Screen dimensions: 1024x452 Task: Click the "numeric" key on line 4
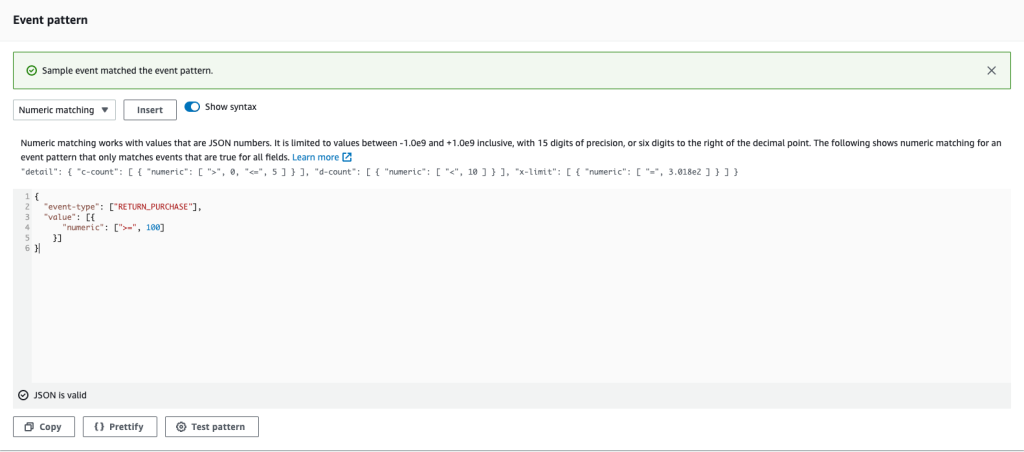85,227
